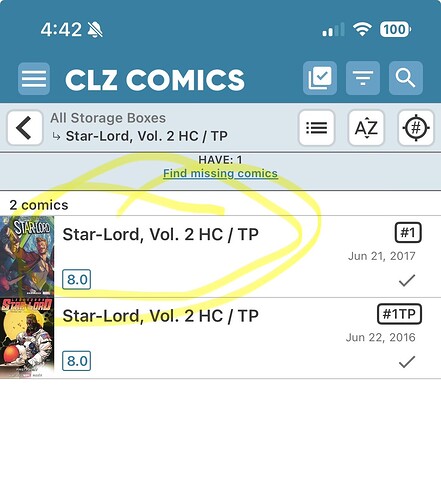Image resolution: width=441 pixels, height=500 pixels.
Task: Select All Storage Boxes breadcrumb
Action: [x=108, y=118]
